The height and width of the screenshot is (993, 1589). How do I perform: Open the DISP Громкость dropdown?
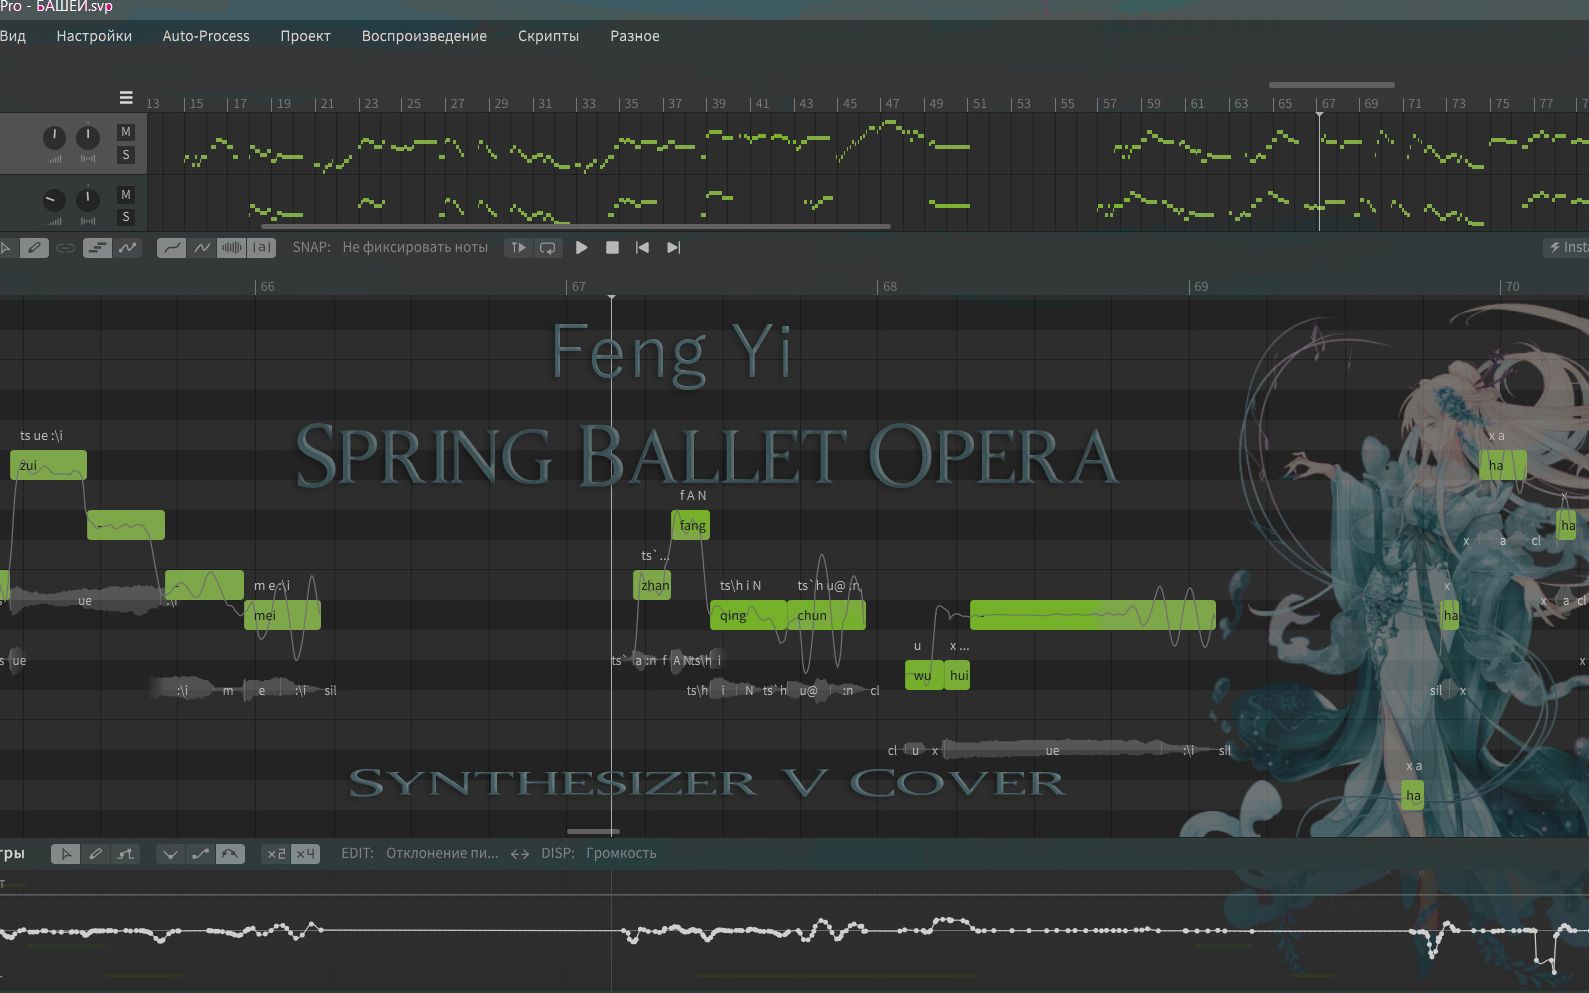[x=621, y=853]
